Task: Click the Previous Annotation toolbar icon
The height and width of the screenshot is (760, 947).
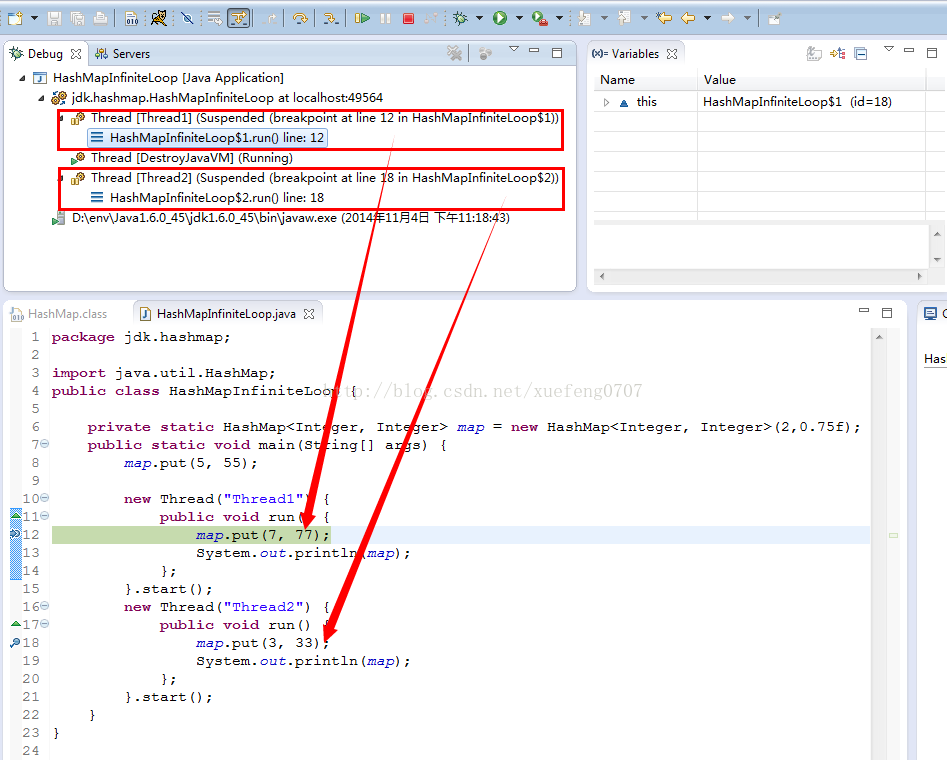Action: [624, 18]
